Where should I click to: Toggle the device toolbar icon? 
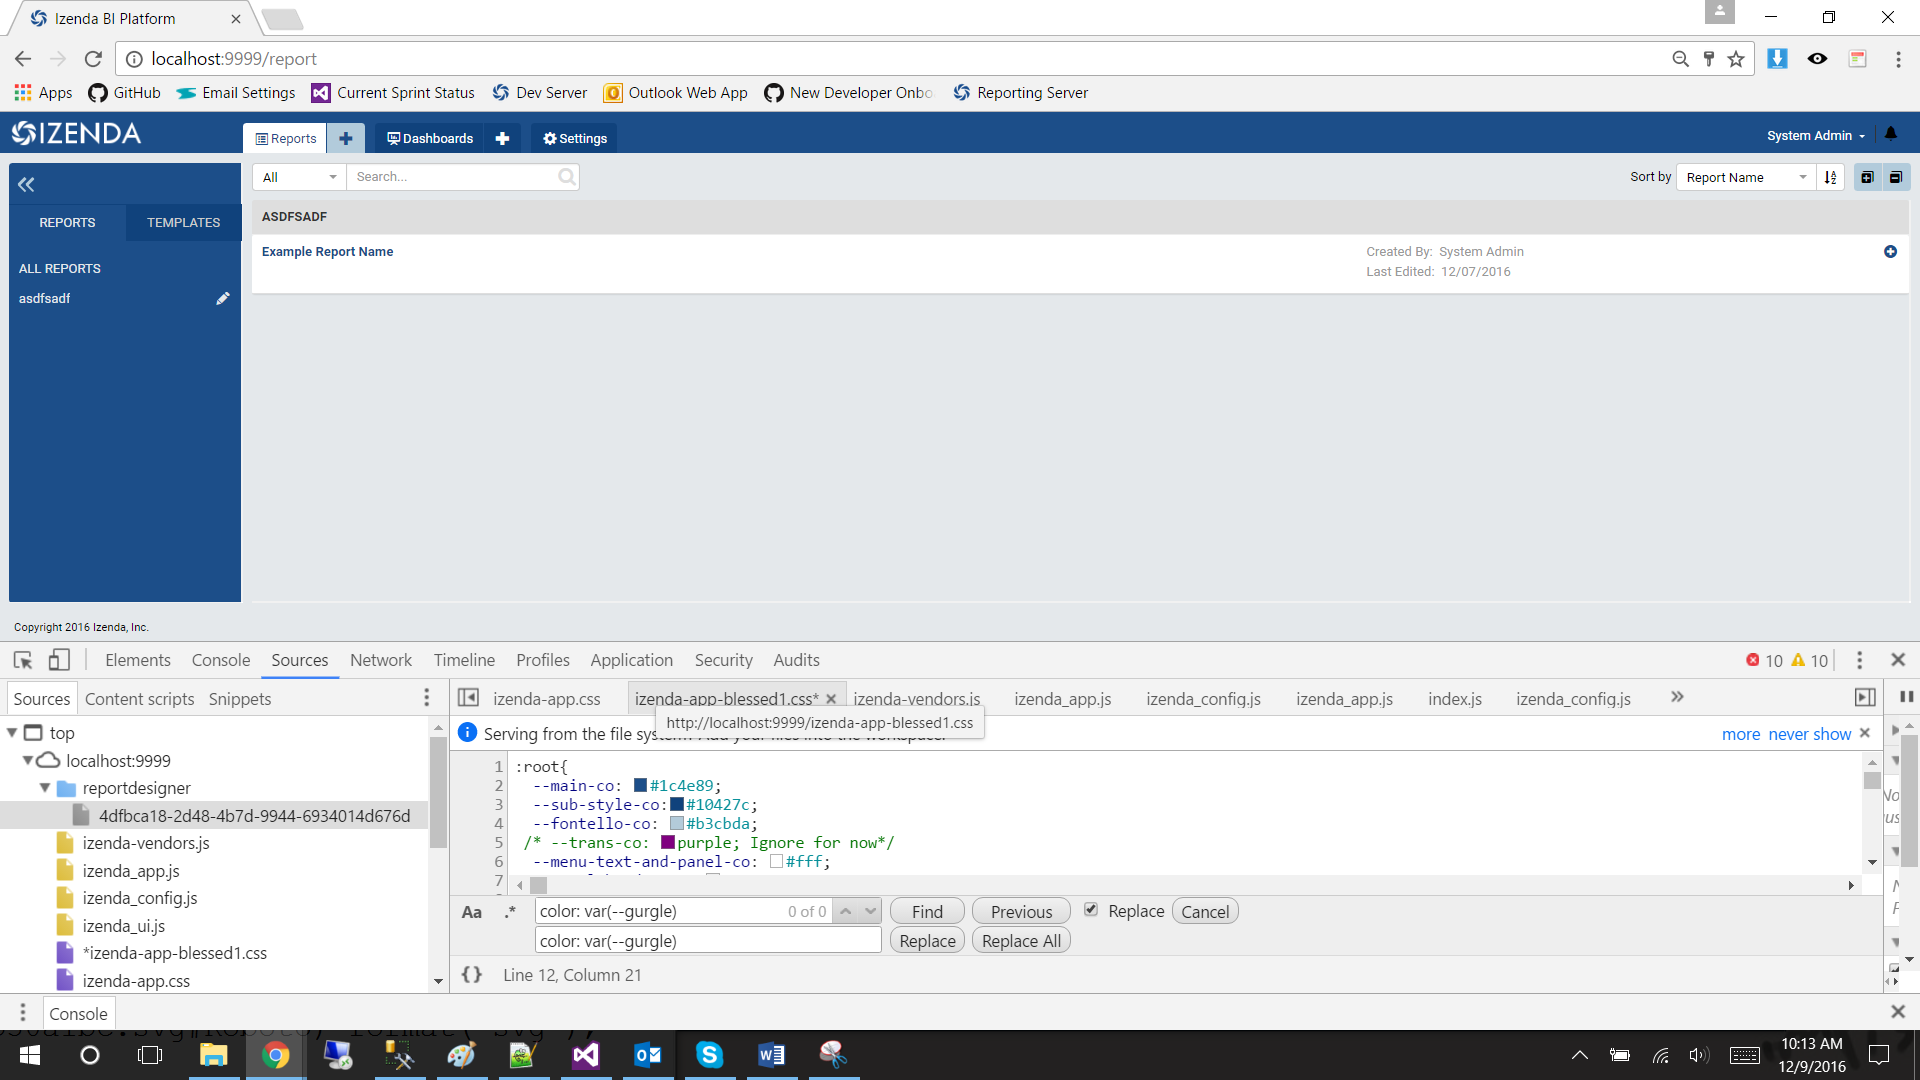(x=59, y=660)
